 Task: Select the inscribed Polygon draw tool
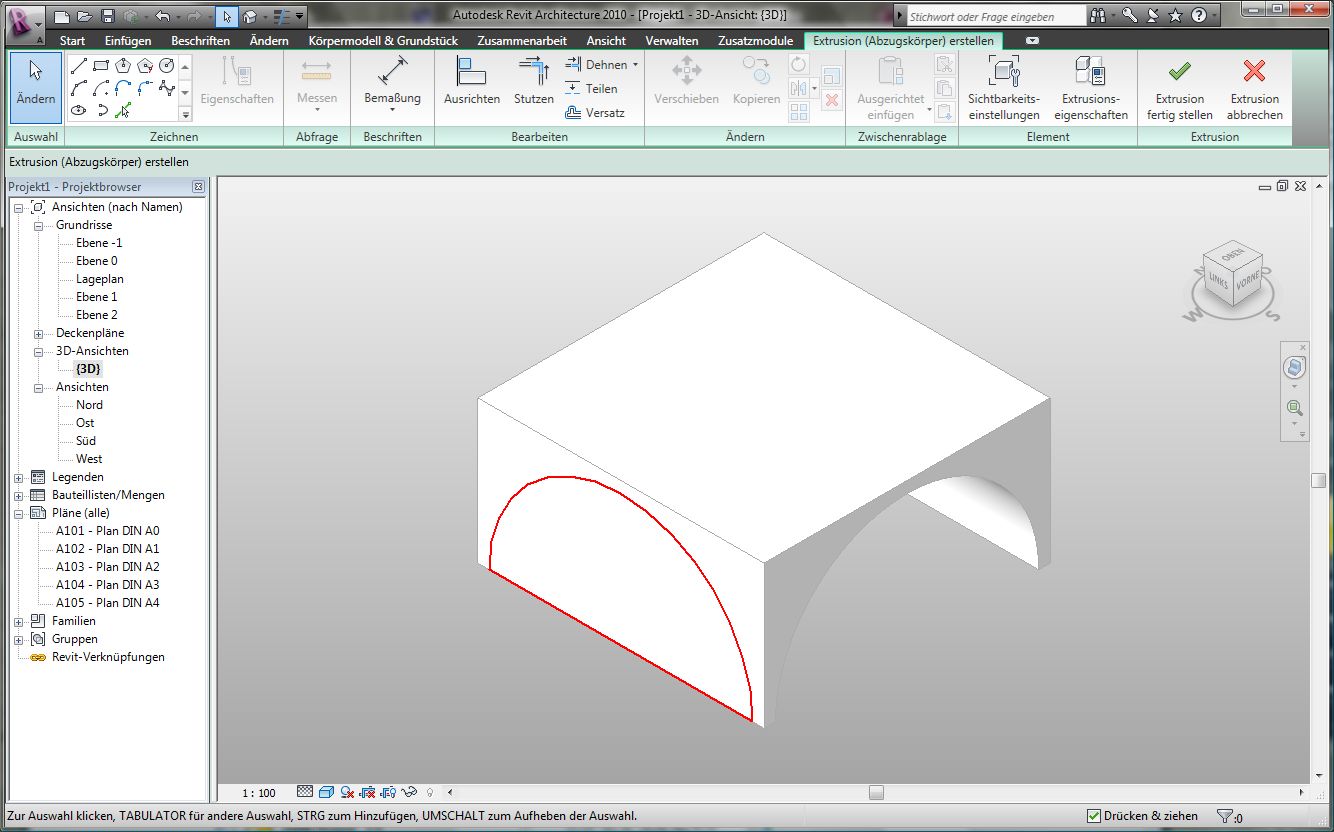click(123, 66)
